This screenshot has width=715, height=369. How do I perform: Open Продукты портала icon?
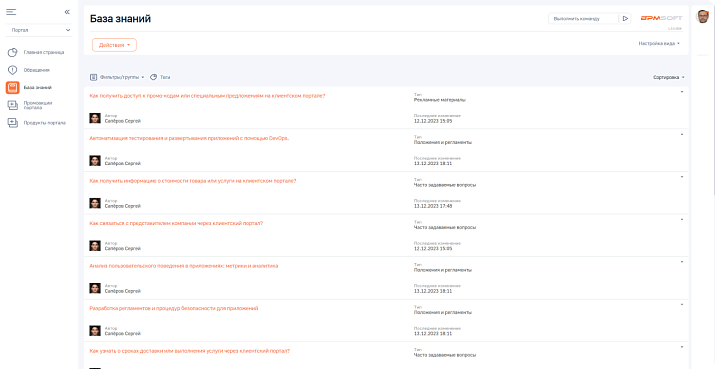(13, 123)
